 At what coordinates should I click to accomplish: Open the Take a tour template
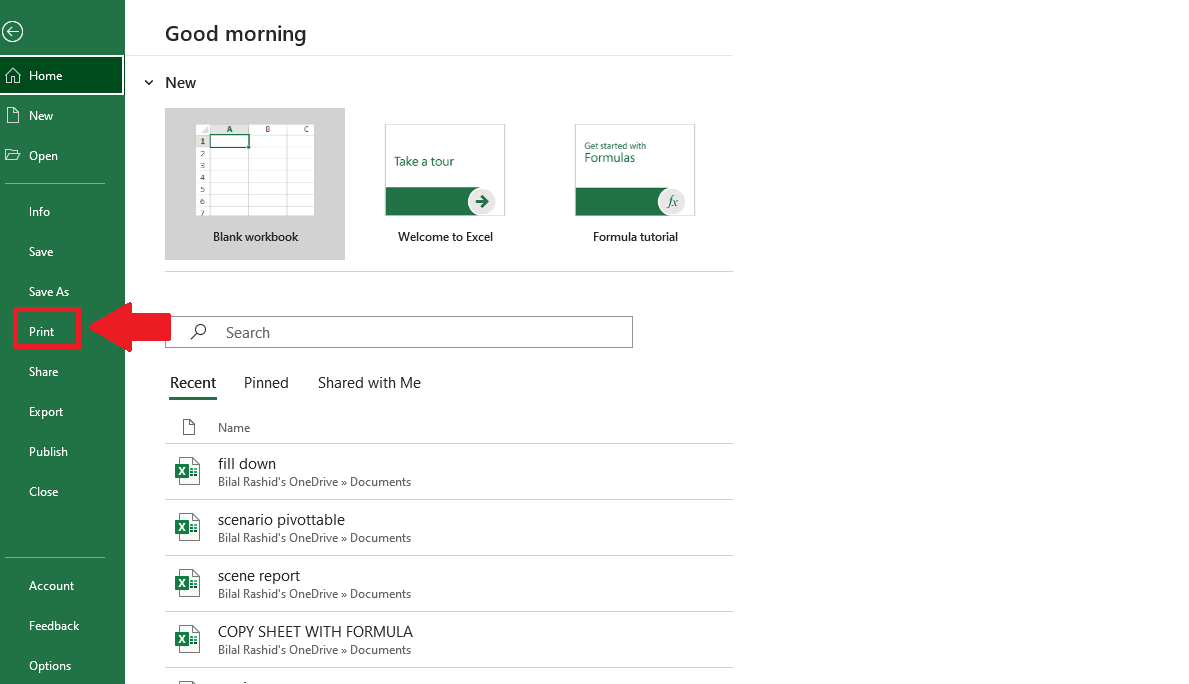tap(445, 183)
